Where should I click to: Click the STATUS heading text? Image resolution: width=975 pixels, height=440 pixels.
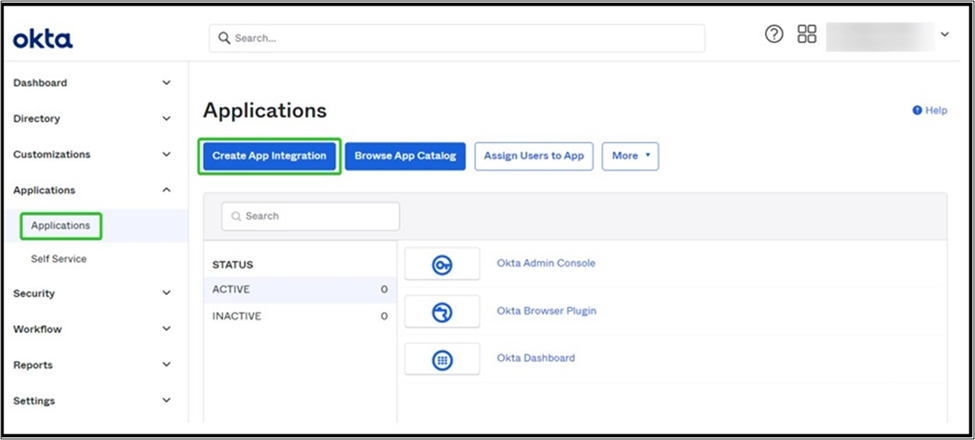pos(233,265)
